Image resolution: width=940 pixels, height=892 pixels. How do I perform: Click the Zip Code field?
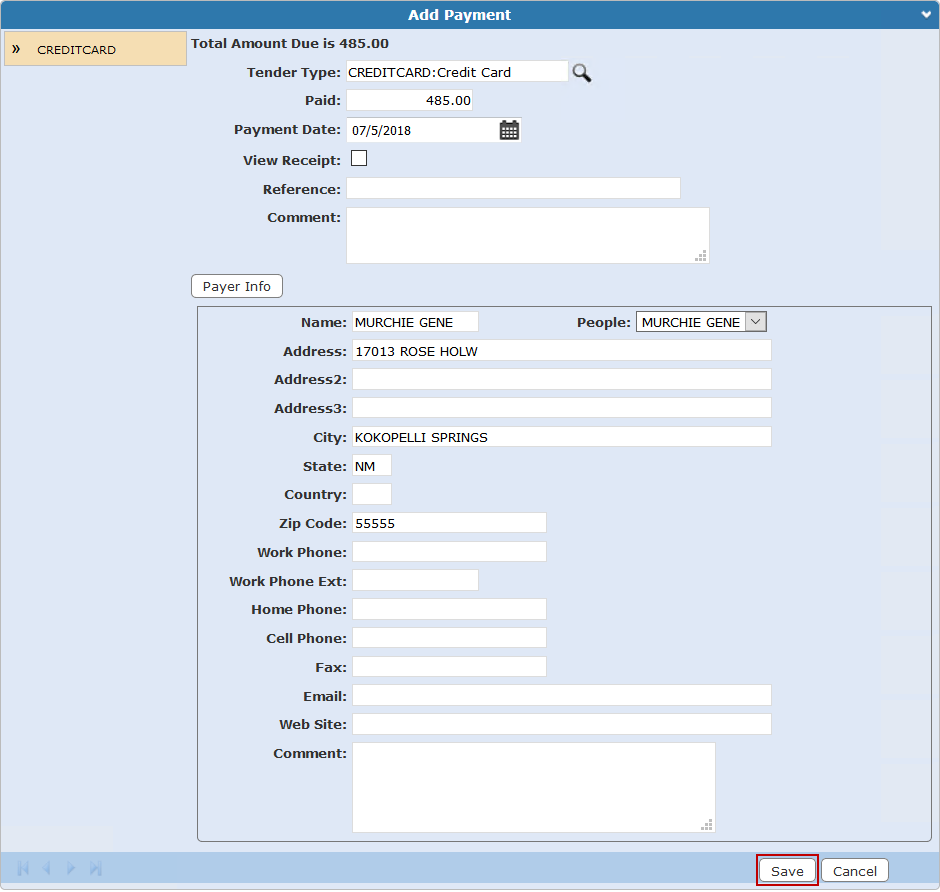tap(449, 523)
